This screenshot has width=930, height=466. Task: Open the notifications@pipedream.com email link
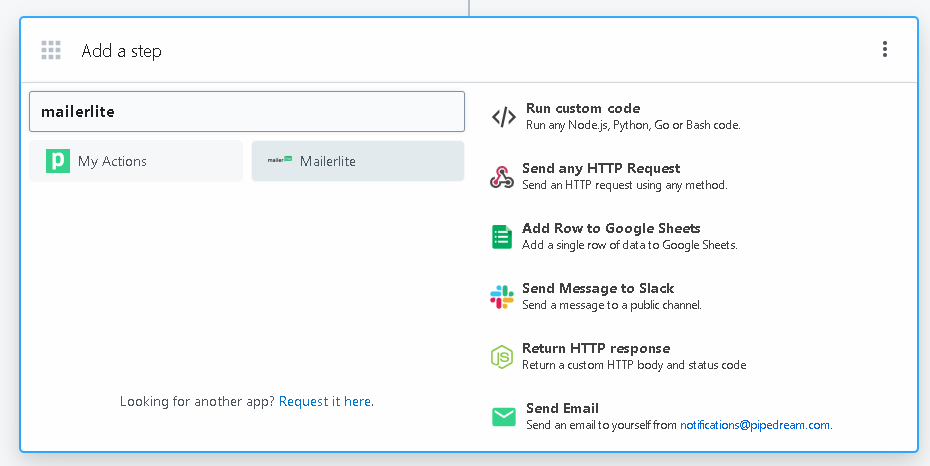[754, 424]
